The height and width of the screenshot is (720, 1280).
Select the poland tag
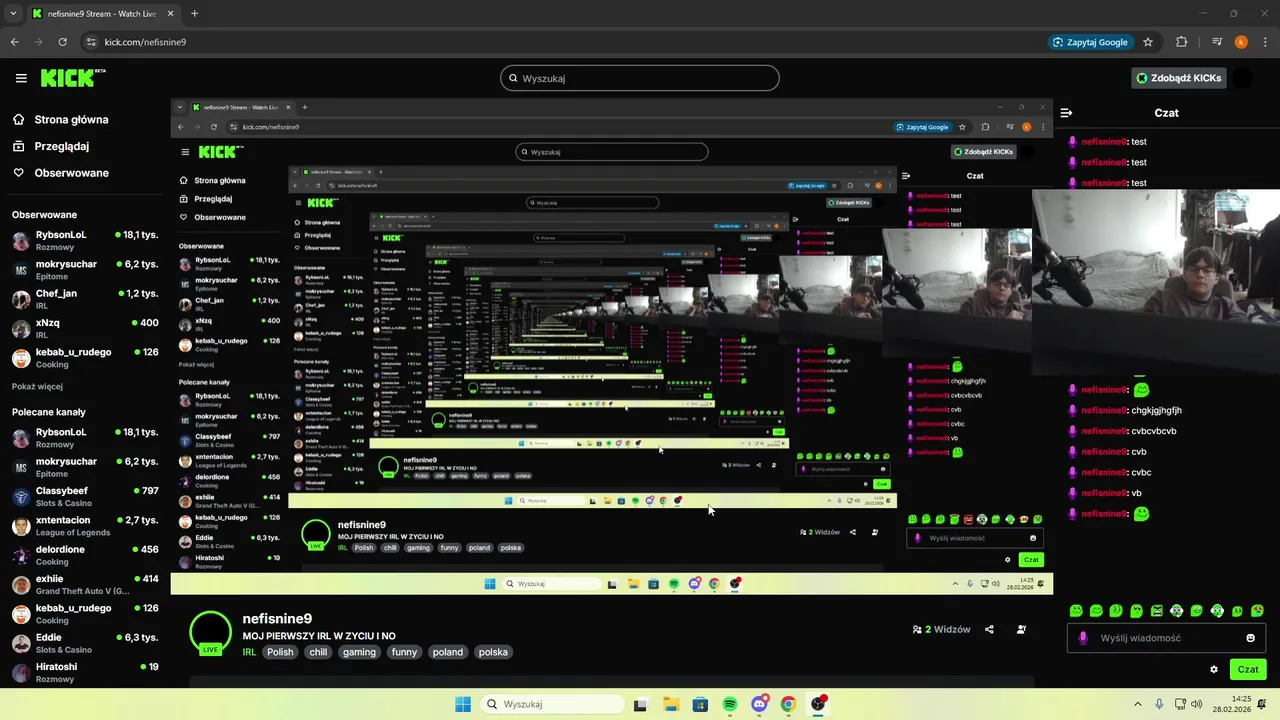pos(447,652)
